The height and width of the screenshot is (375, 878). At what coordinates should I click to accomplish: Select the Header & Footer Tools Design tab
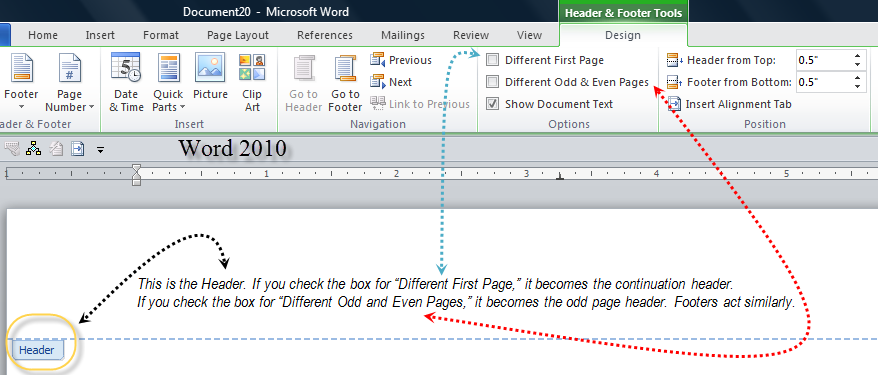[623, 35]
